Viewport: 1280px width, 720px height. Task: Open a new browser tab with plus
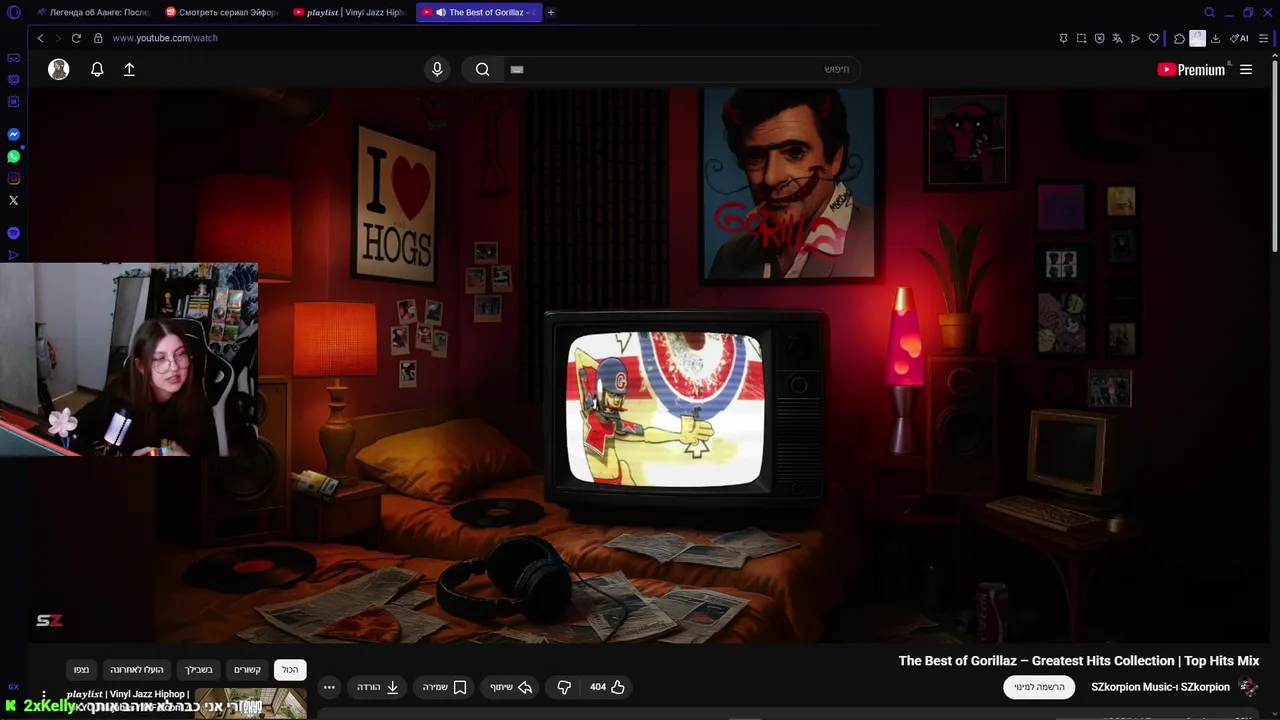(x=551, y=12)
